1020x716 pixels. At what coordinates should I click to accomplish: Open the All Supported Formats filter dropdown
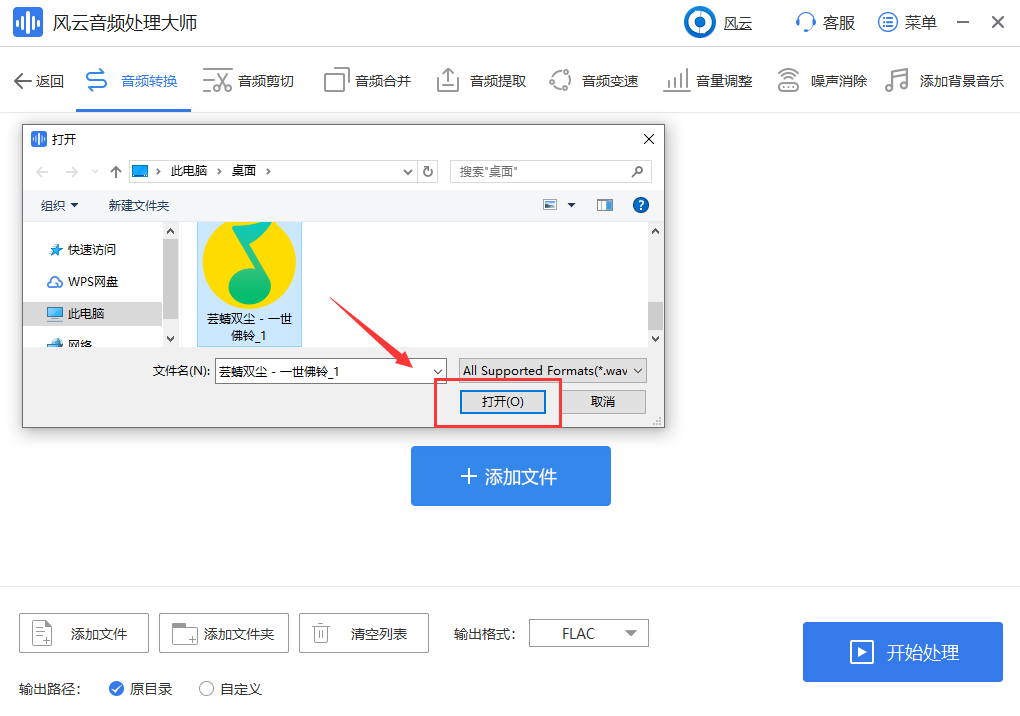coord(552,371)
